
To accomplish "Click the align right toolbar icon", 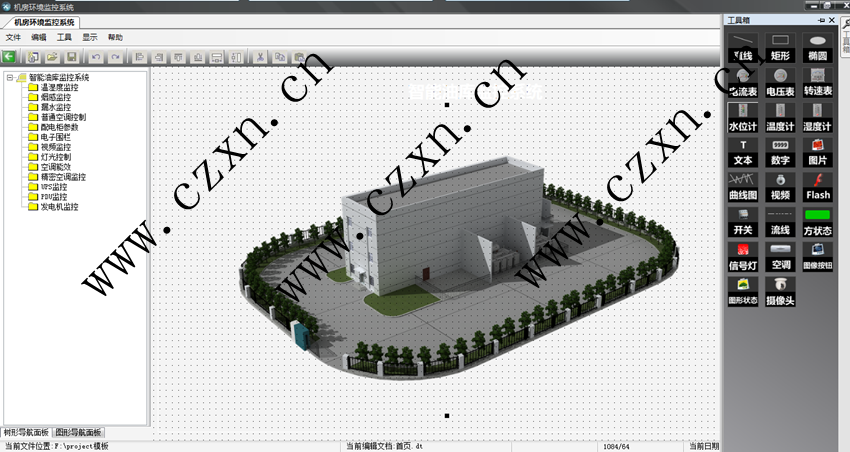I will pos(159,56).
